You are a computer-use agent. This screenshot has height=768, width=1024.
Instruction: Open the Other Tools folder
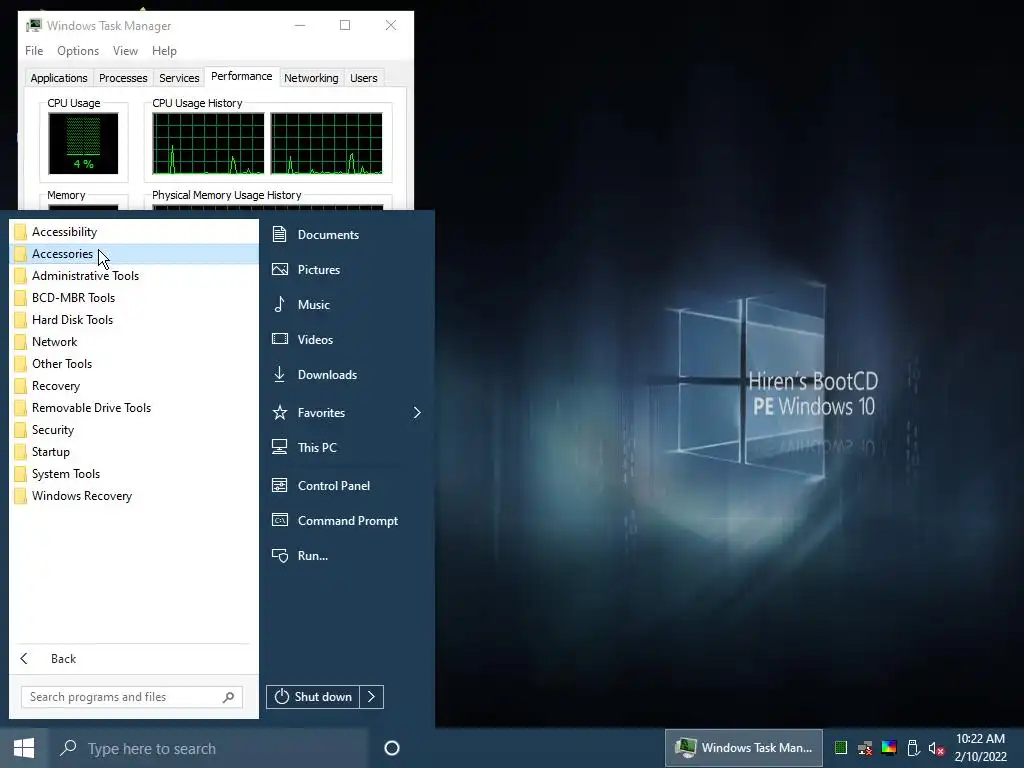tap(134, 364)
